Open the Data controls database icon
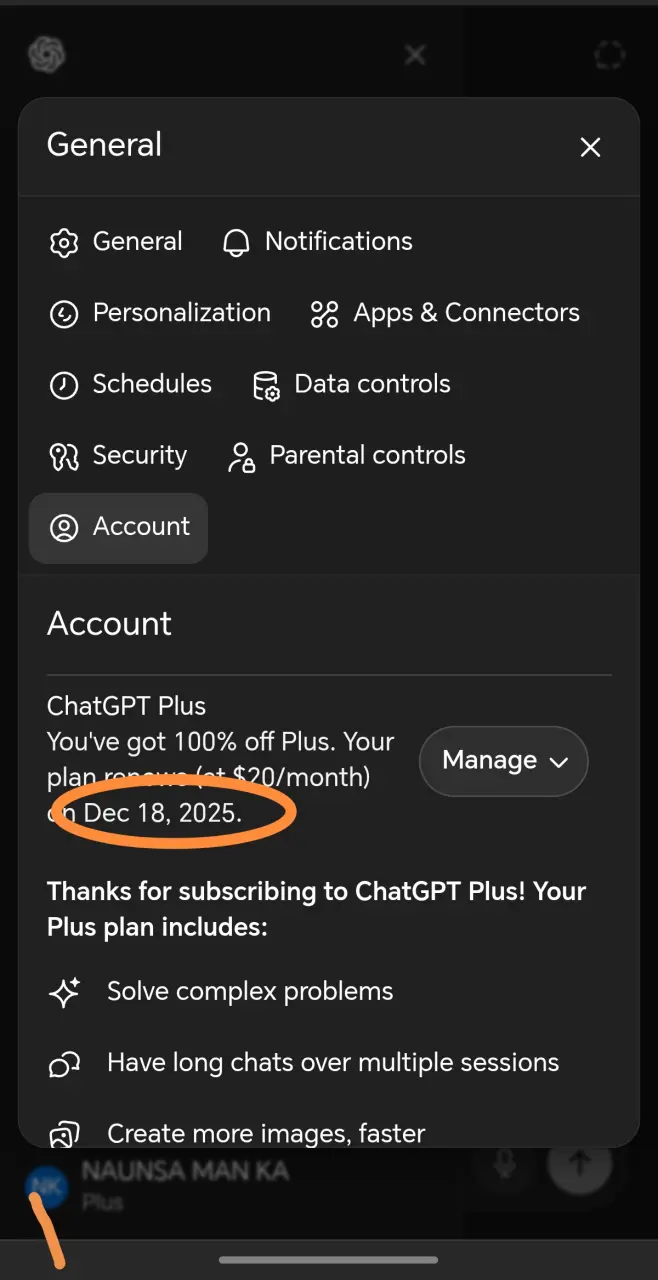 pos(266,385)
